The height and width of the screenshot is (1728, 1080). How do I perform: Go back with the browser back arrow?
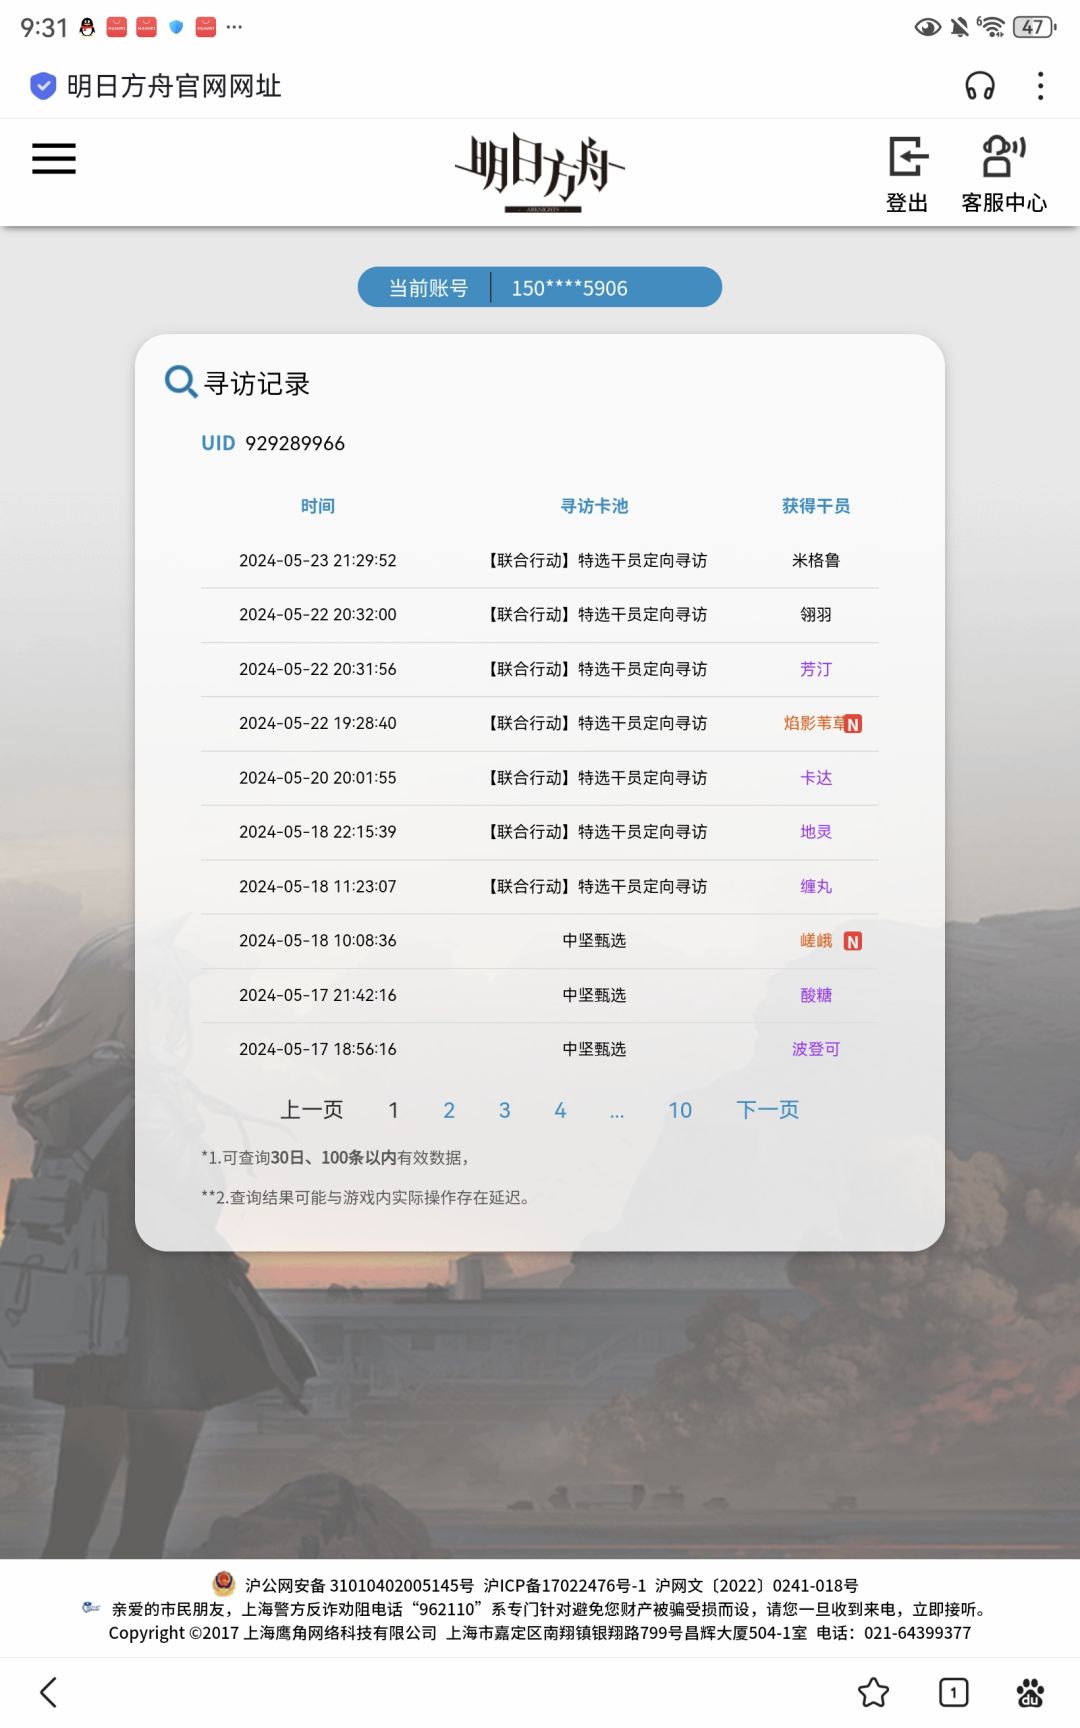48,1692
